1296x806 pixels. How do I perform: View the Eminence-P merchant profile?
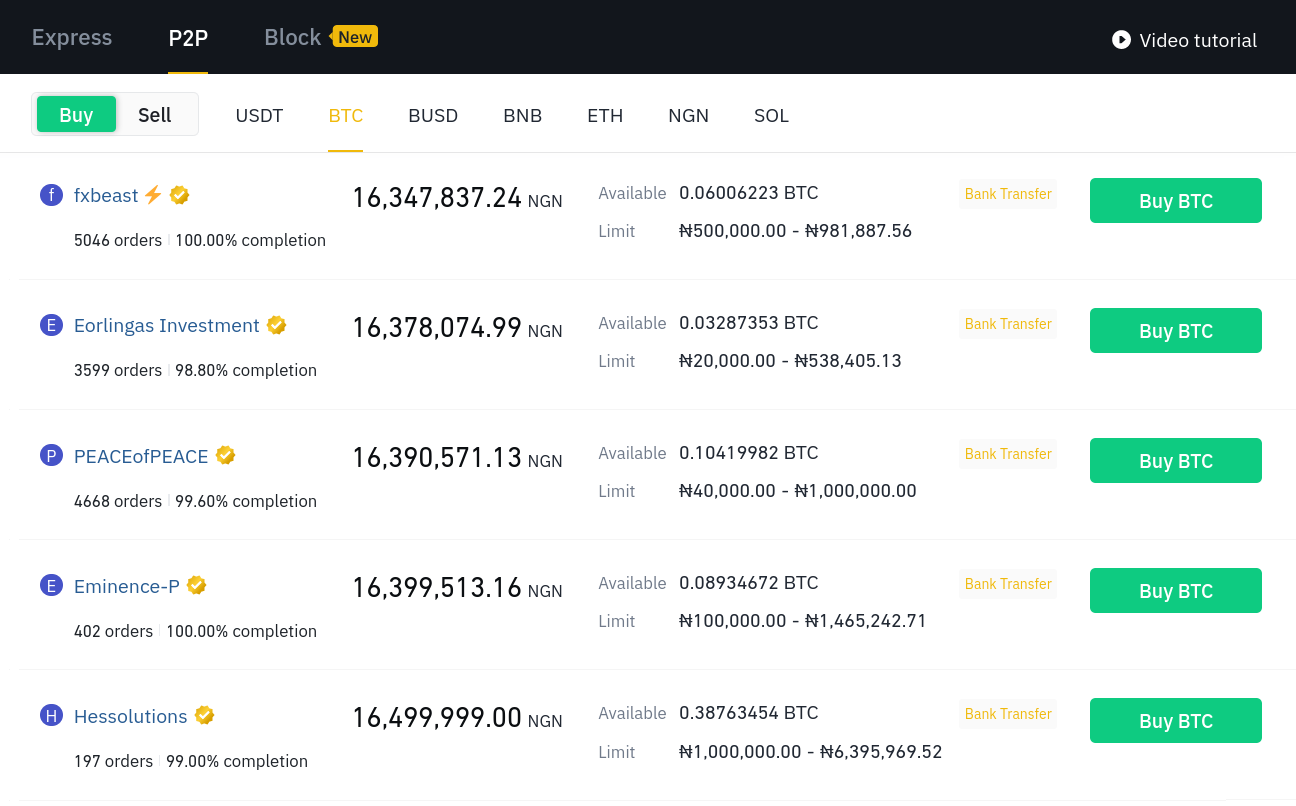(127, 586)
